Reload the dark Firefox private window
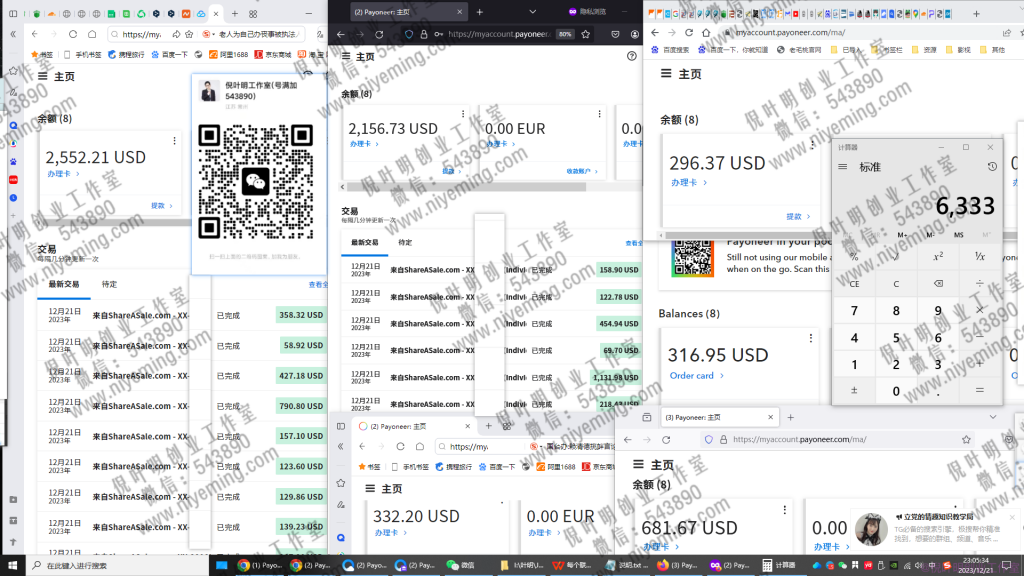The width and height of the screenshot is (1024, 576). click(379, 34)
